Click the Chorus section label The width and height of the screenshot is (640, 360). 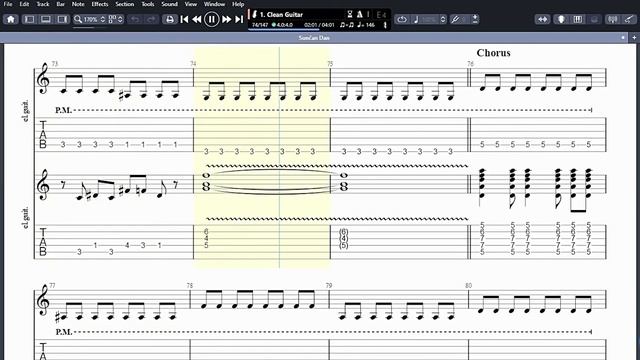[493, 53]
